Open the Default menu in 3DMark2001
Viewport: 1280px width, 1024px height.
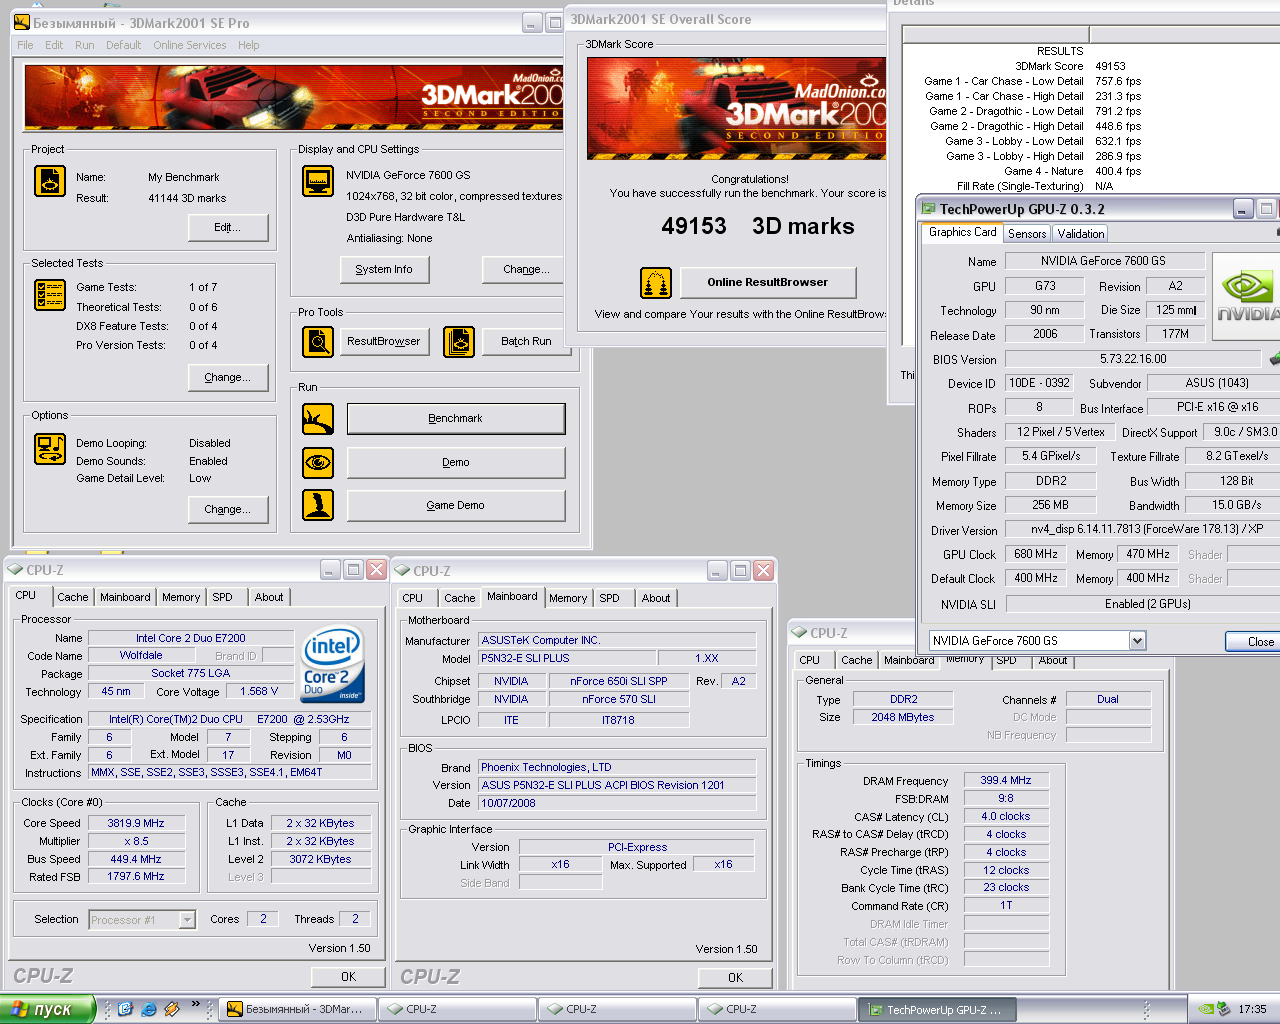123,45
